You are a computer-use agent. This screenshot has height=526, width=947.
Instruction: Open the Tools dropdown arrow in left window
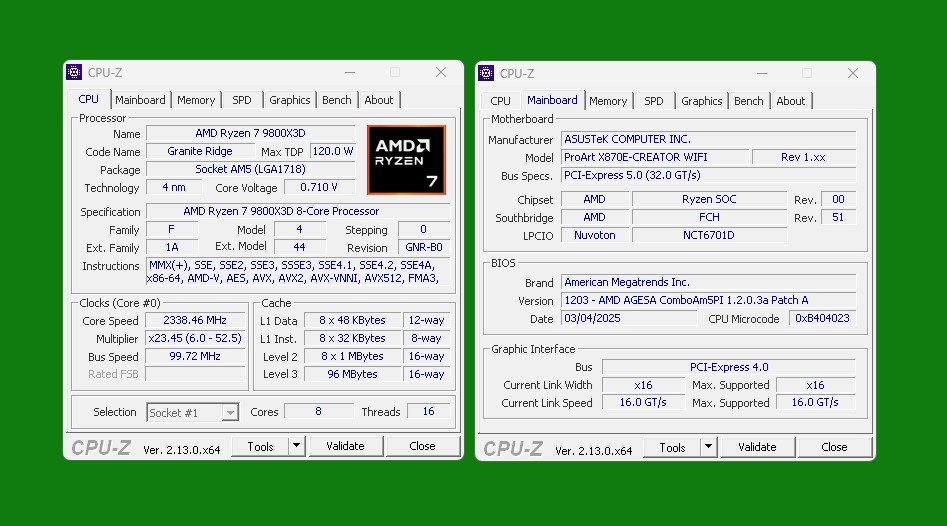pyautogui.click(x=296, y=446)
